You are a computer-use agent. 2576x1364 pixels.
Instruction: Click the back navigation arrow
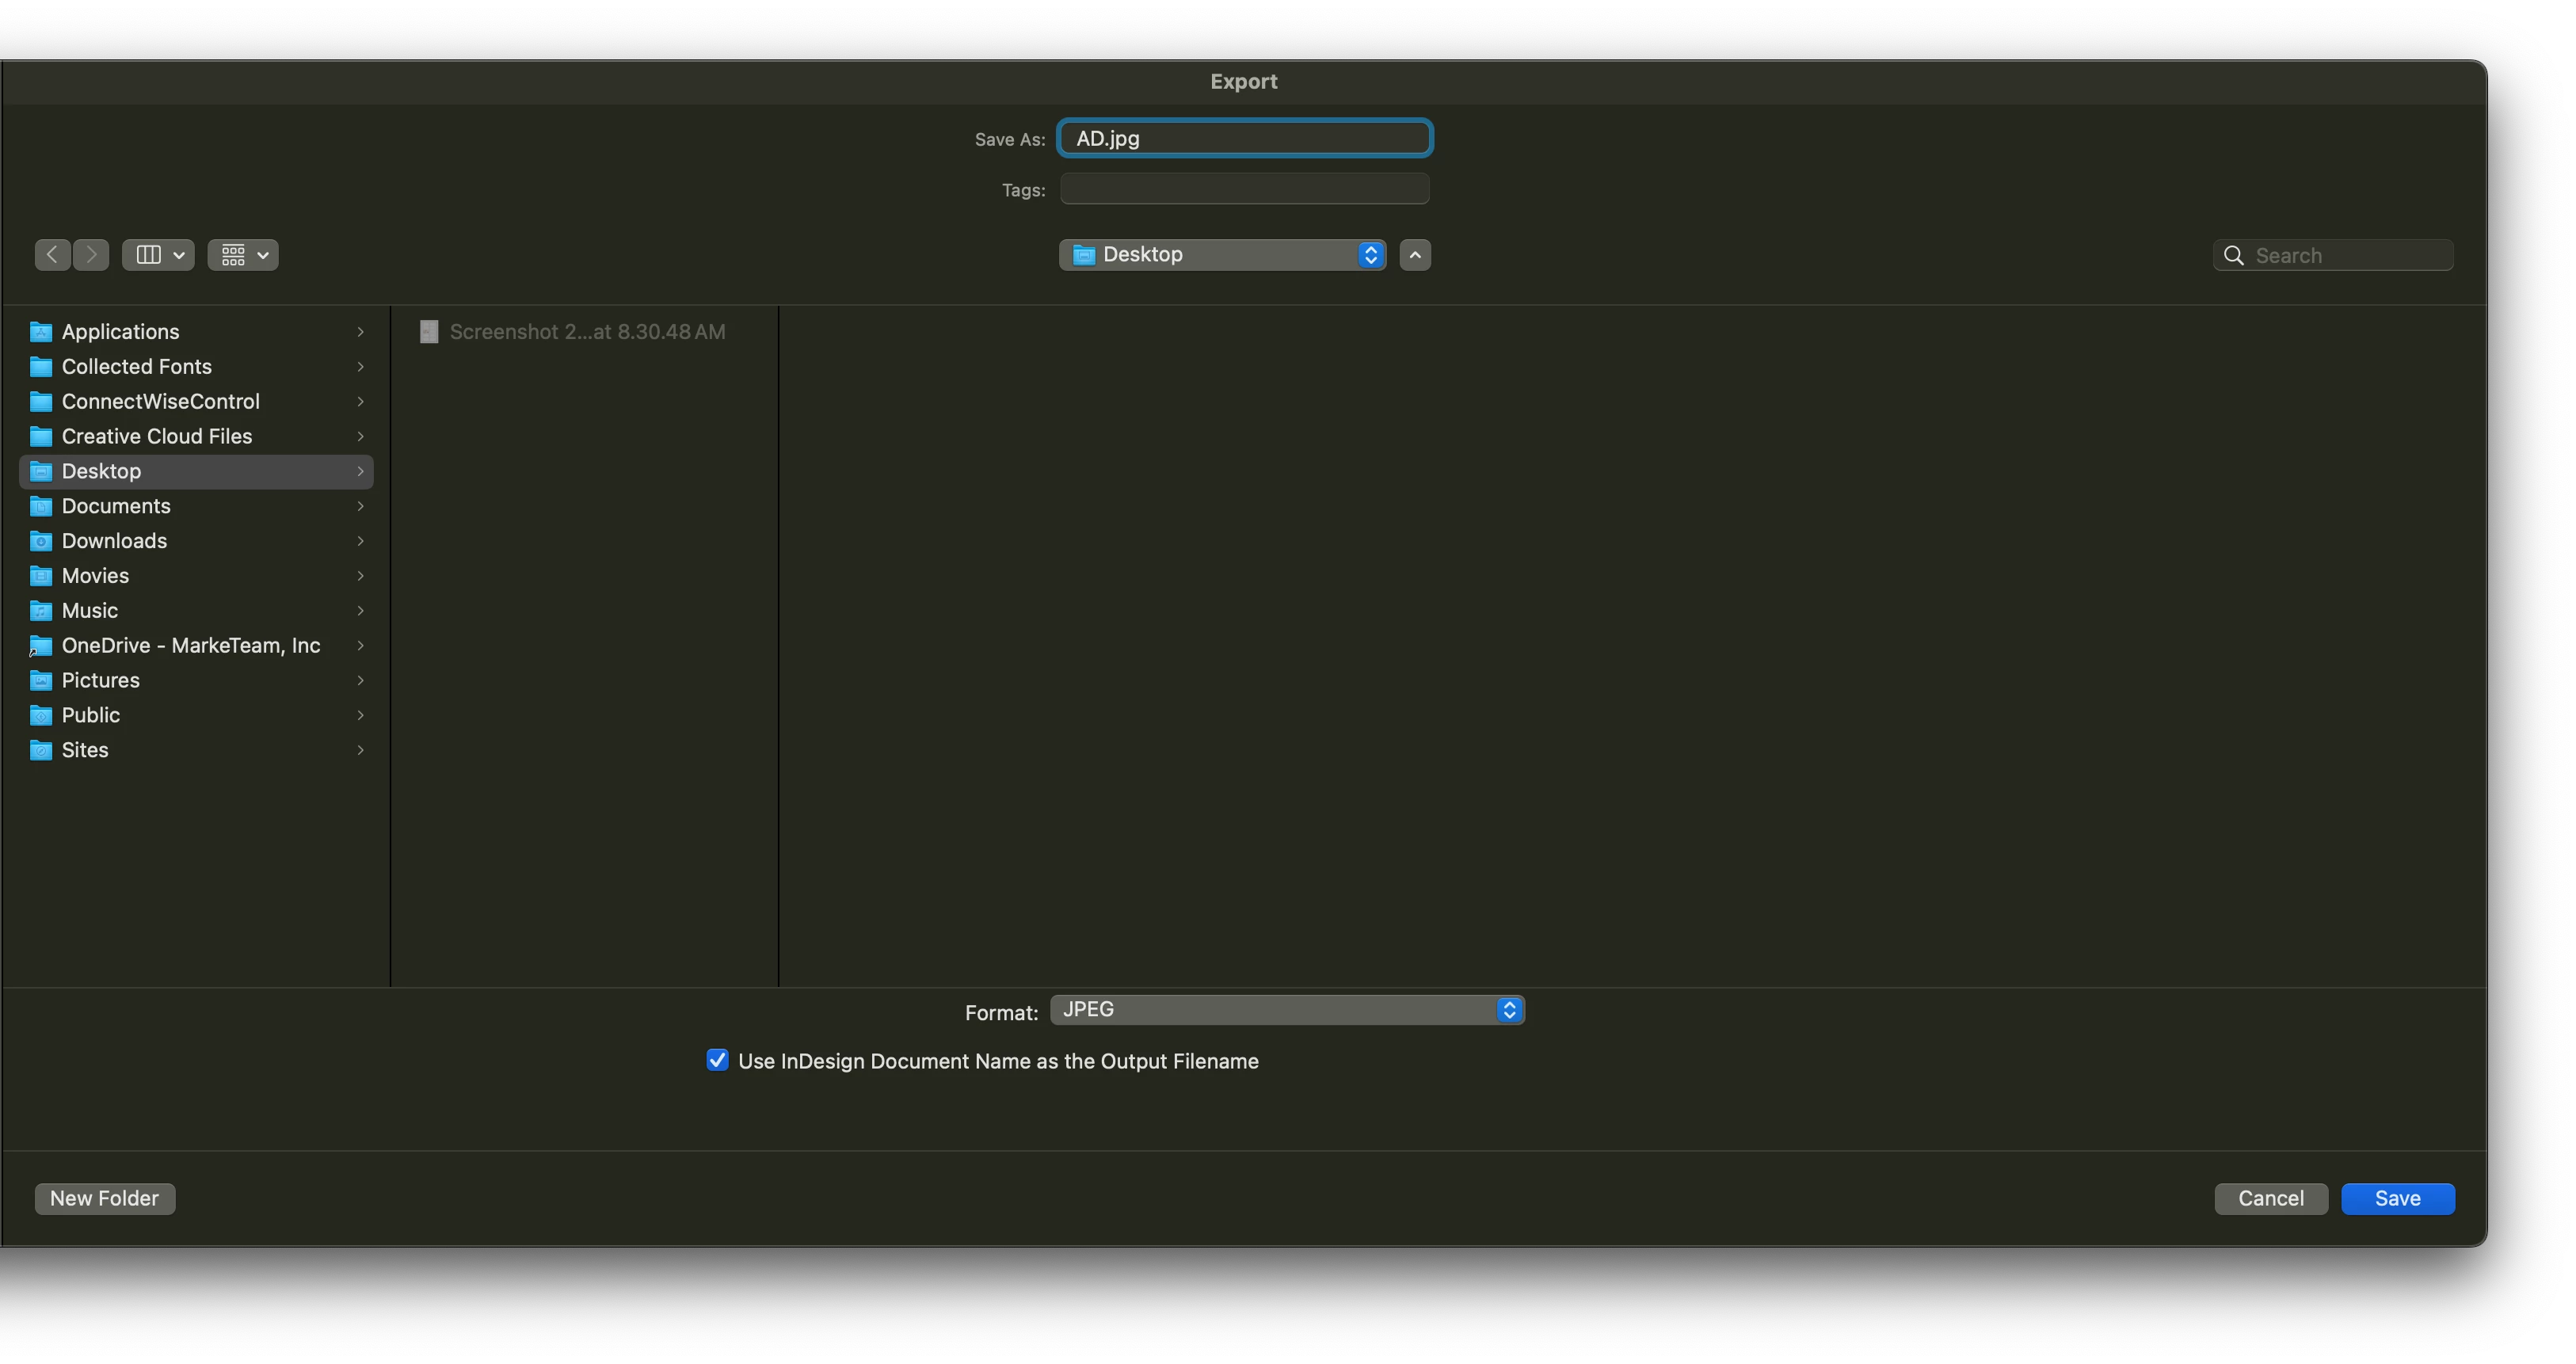[52, 255]
